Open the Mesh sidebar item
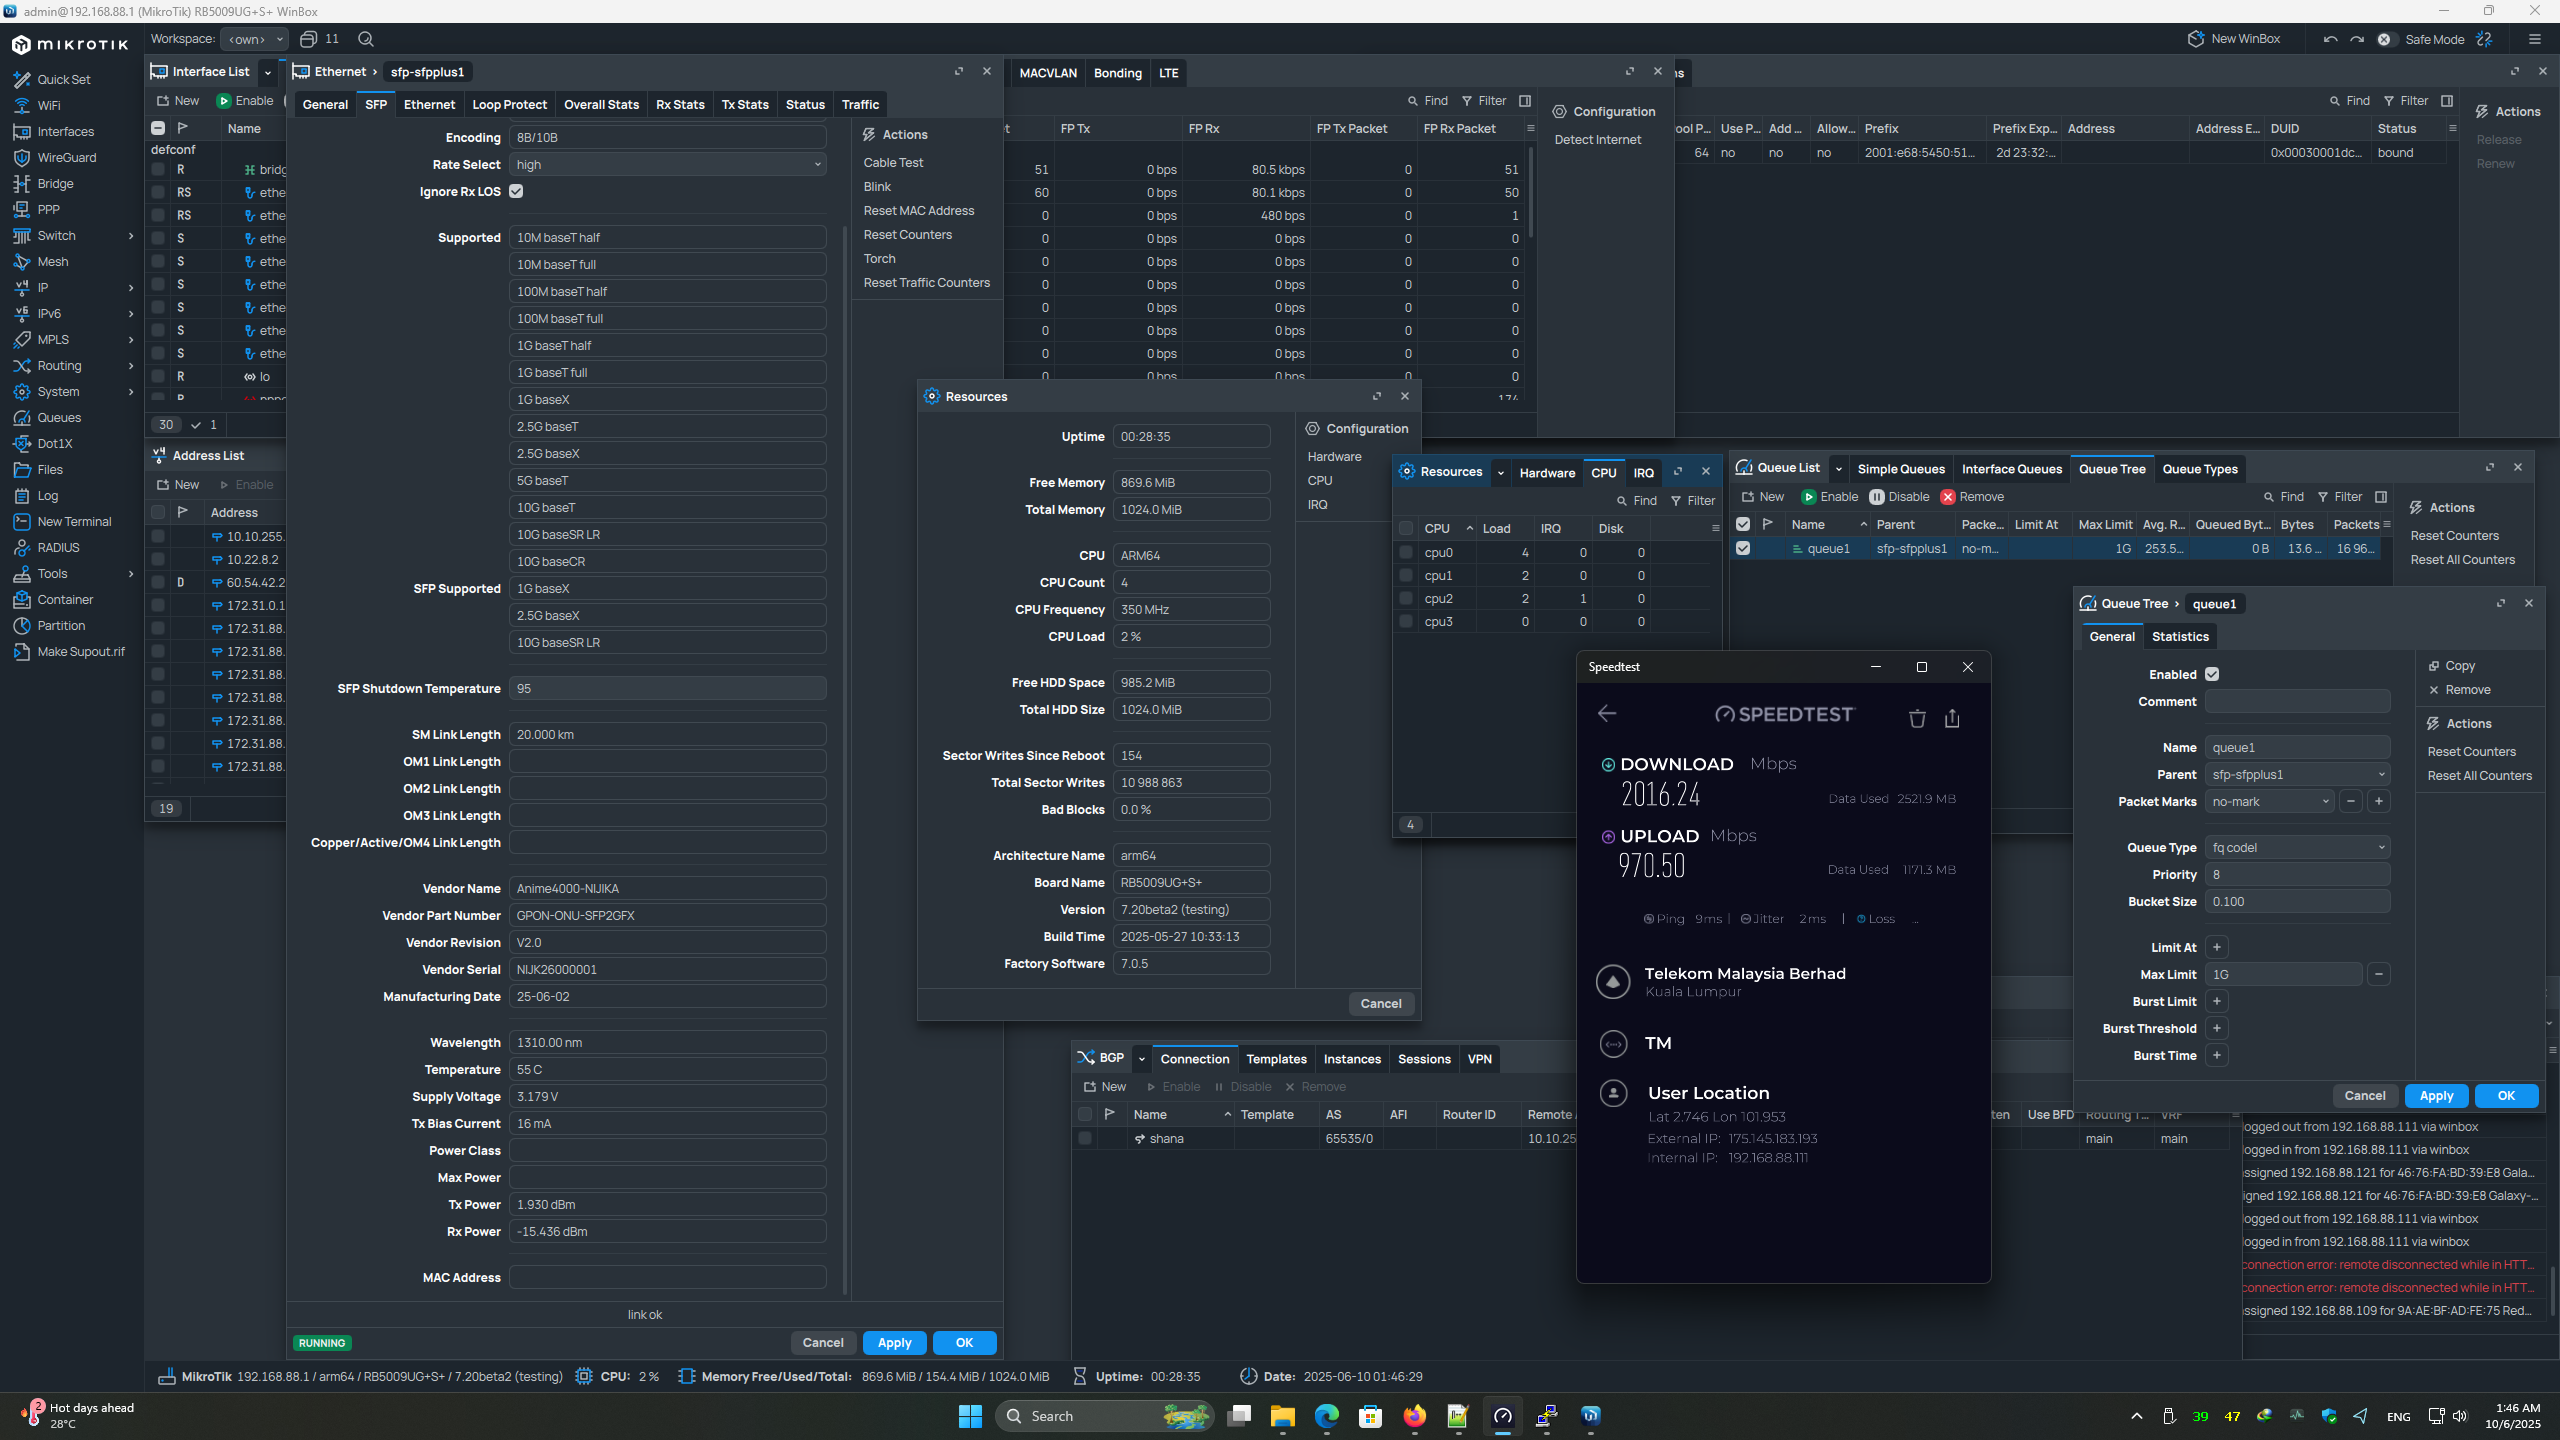Image resolution: width=2560 pixels, height=1440 pixels. pos(53,262)
